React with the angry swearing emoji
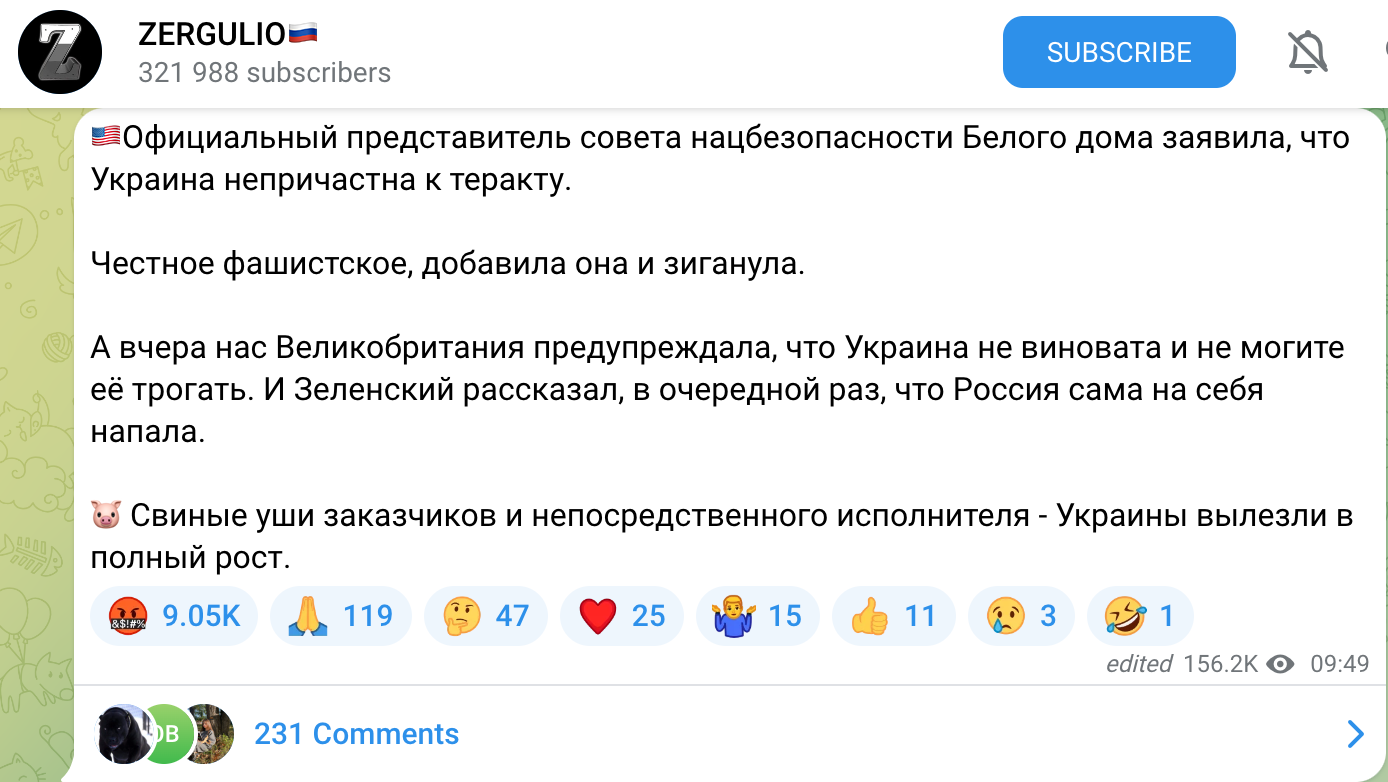 point(174,615)
